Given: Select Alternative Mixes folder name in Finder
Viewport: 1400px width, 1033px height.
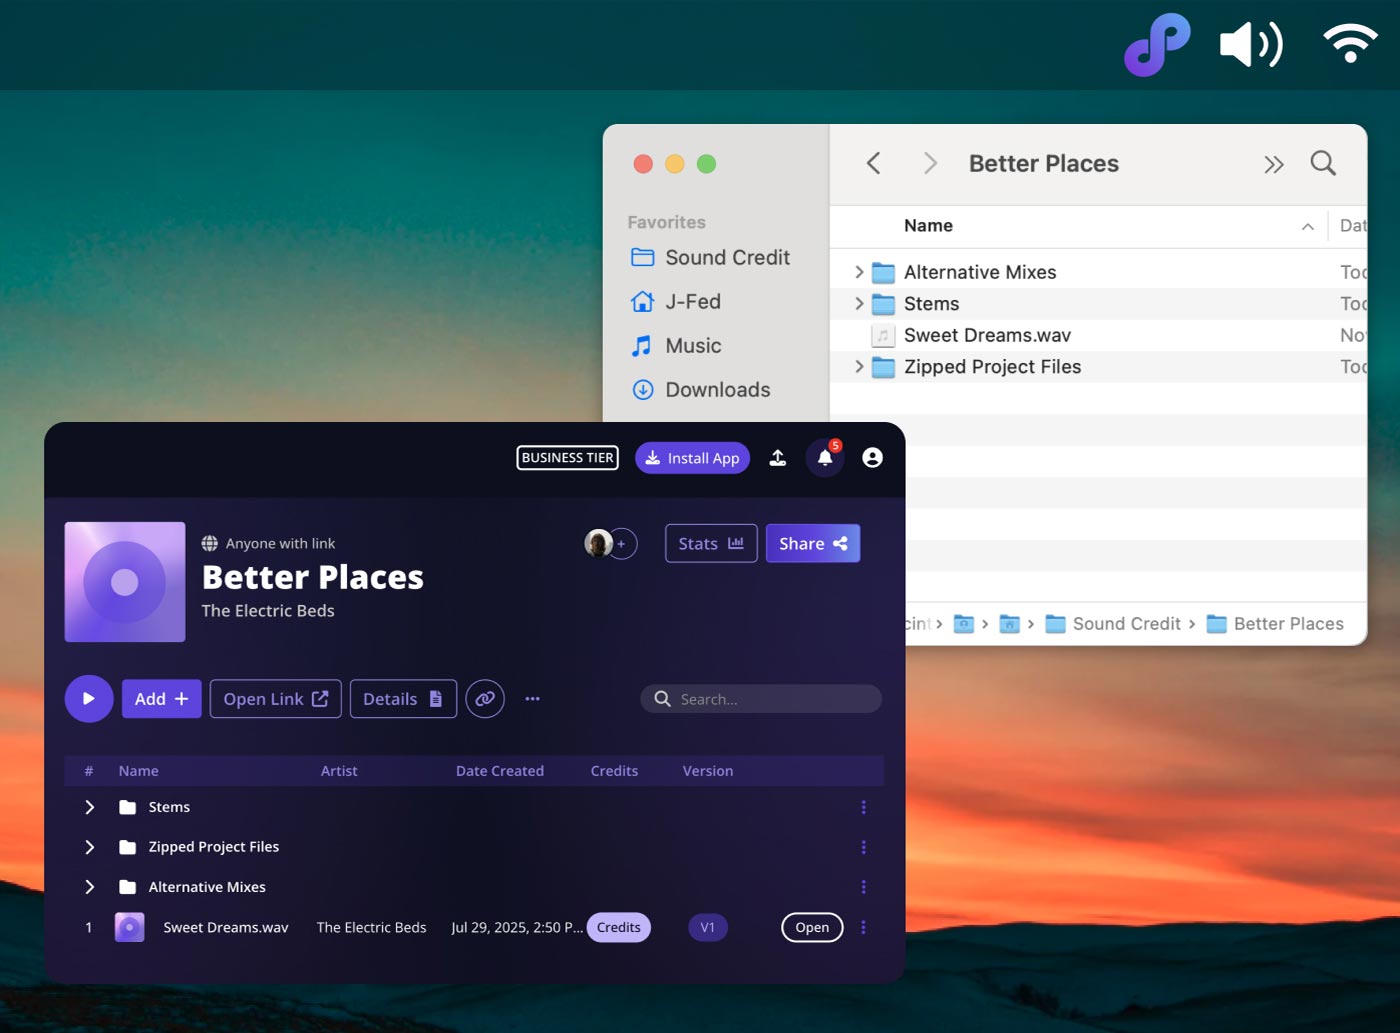Looking at the screenshot, I should [x=980, y=272].
